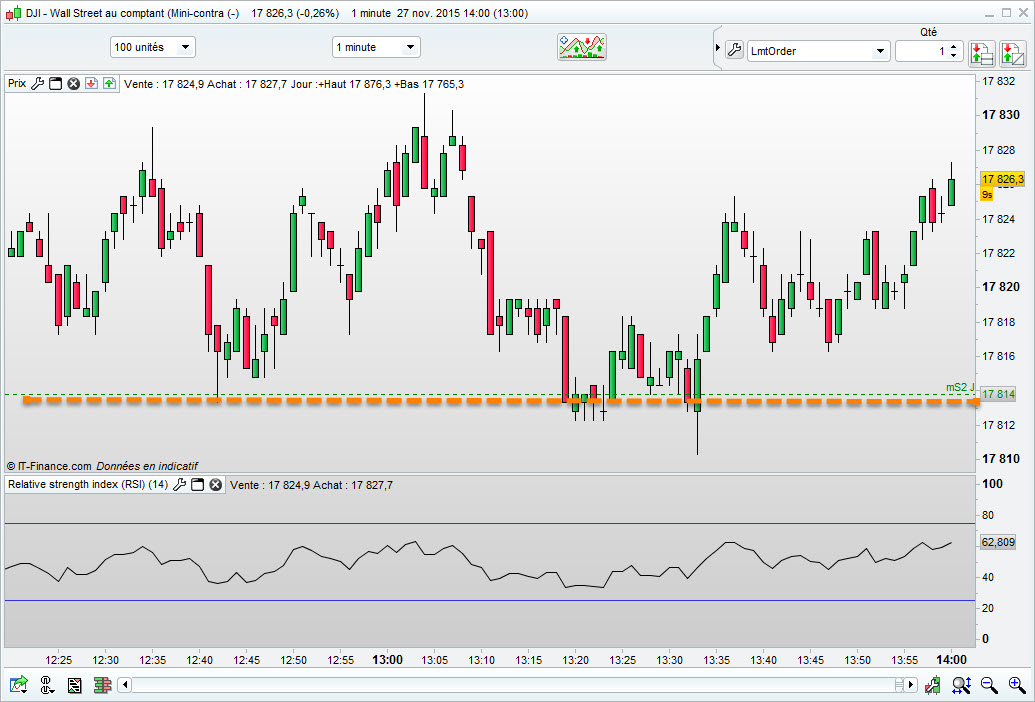Click the horizontal scrollbar thumb handle
Viewport: 1035px width, 702px height.
[x=898, y=685]
